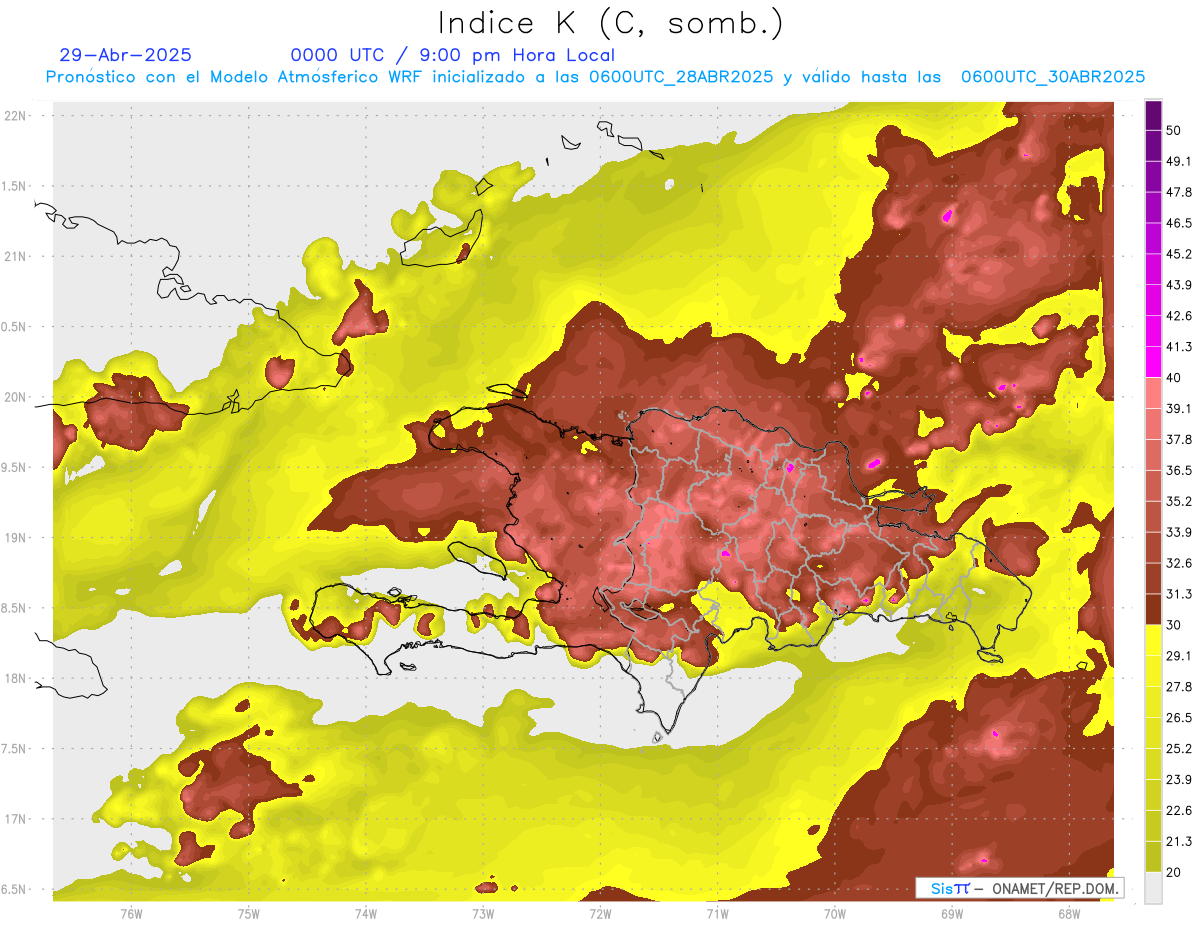Viewport: 1200px width, 927px height.
Task: Click the longitude label "70W"
Action: pos(834,914)
